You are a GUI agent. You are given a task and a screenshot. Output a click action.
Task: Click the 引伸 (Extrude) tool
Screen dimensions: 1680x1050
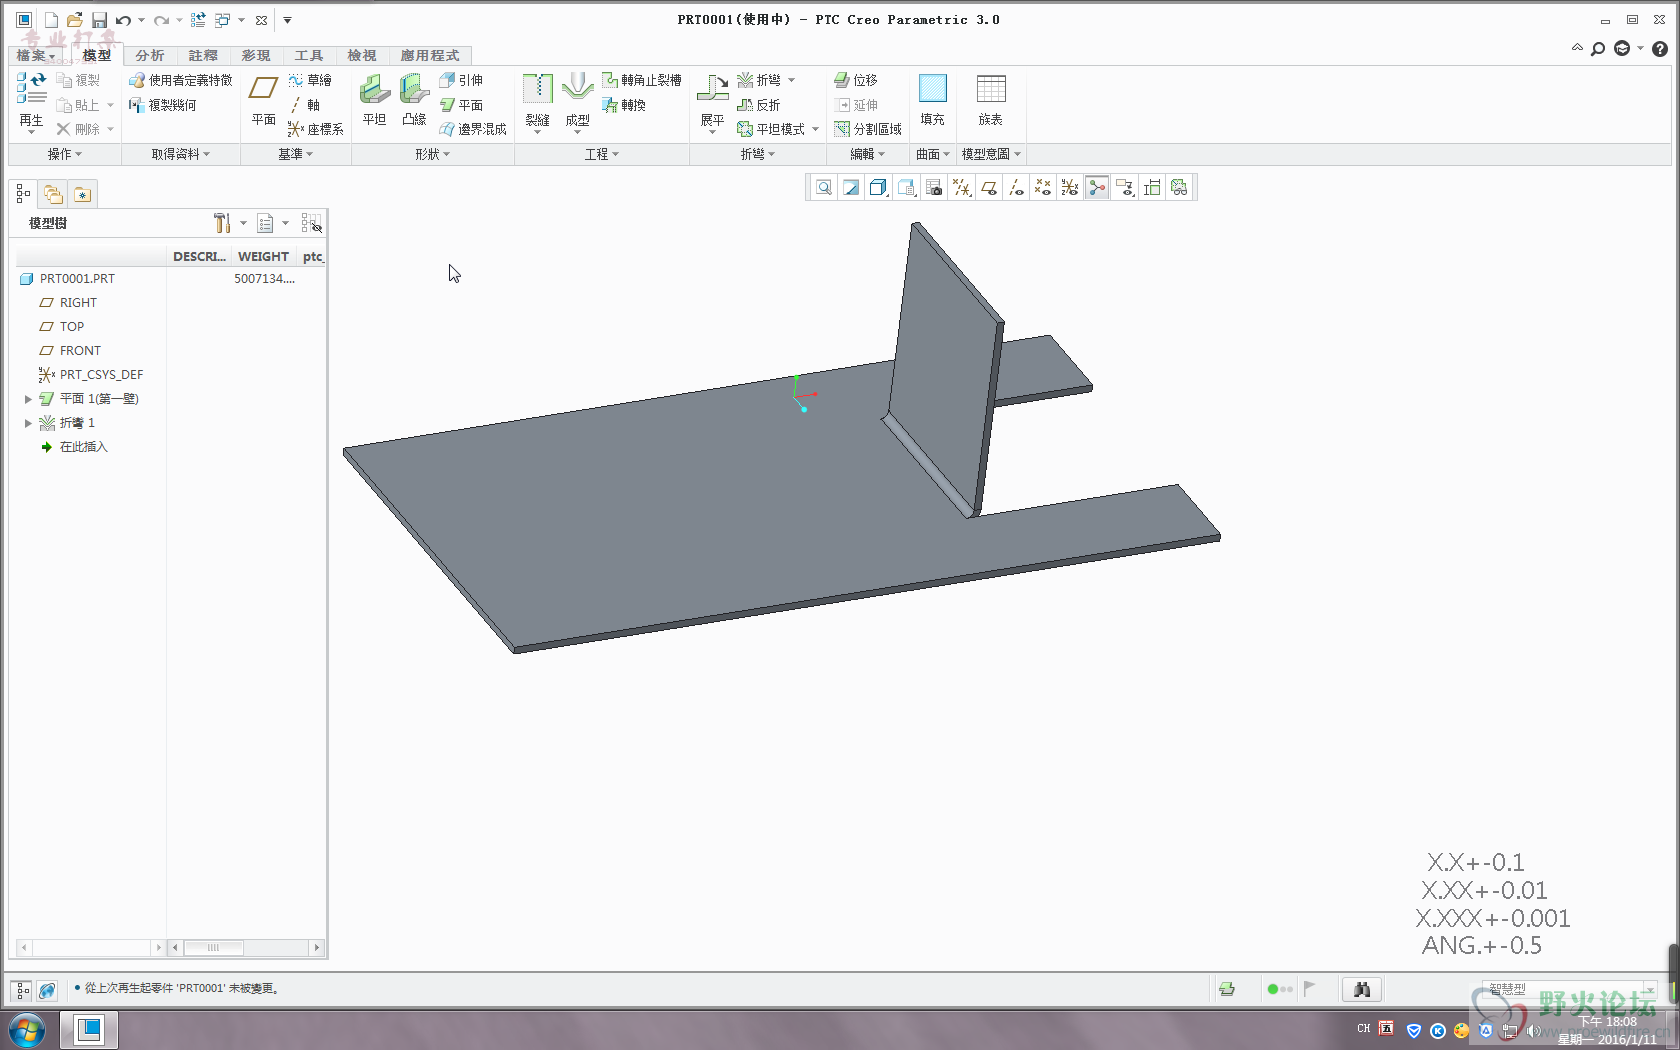[x=461, y=80]
